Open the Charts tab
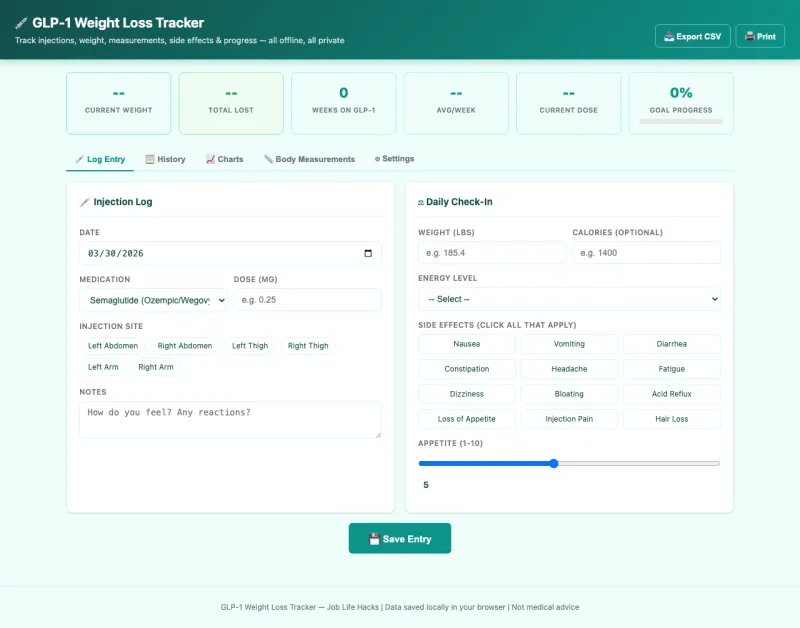The width and height of the screenshot is (800, 628). tap(224, 159)
